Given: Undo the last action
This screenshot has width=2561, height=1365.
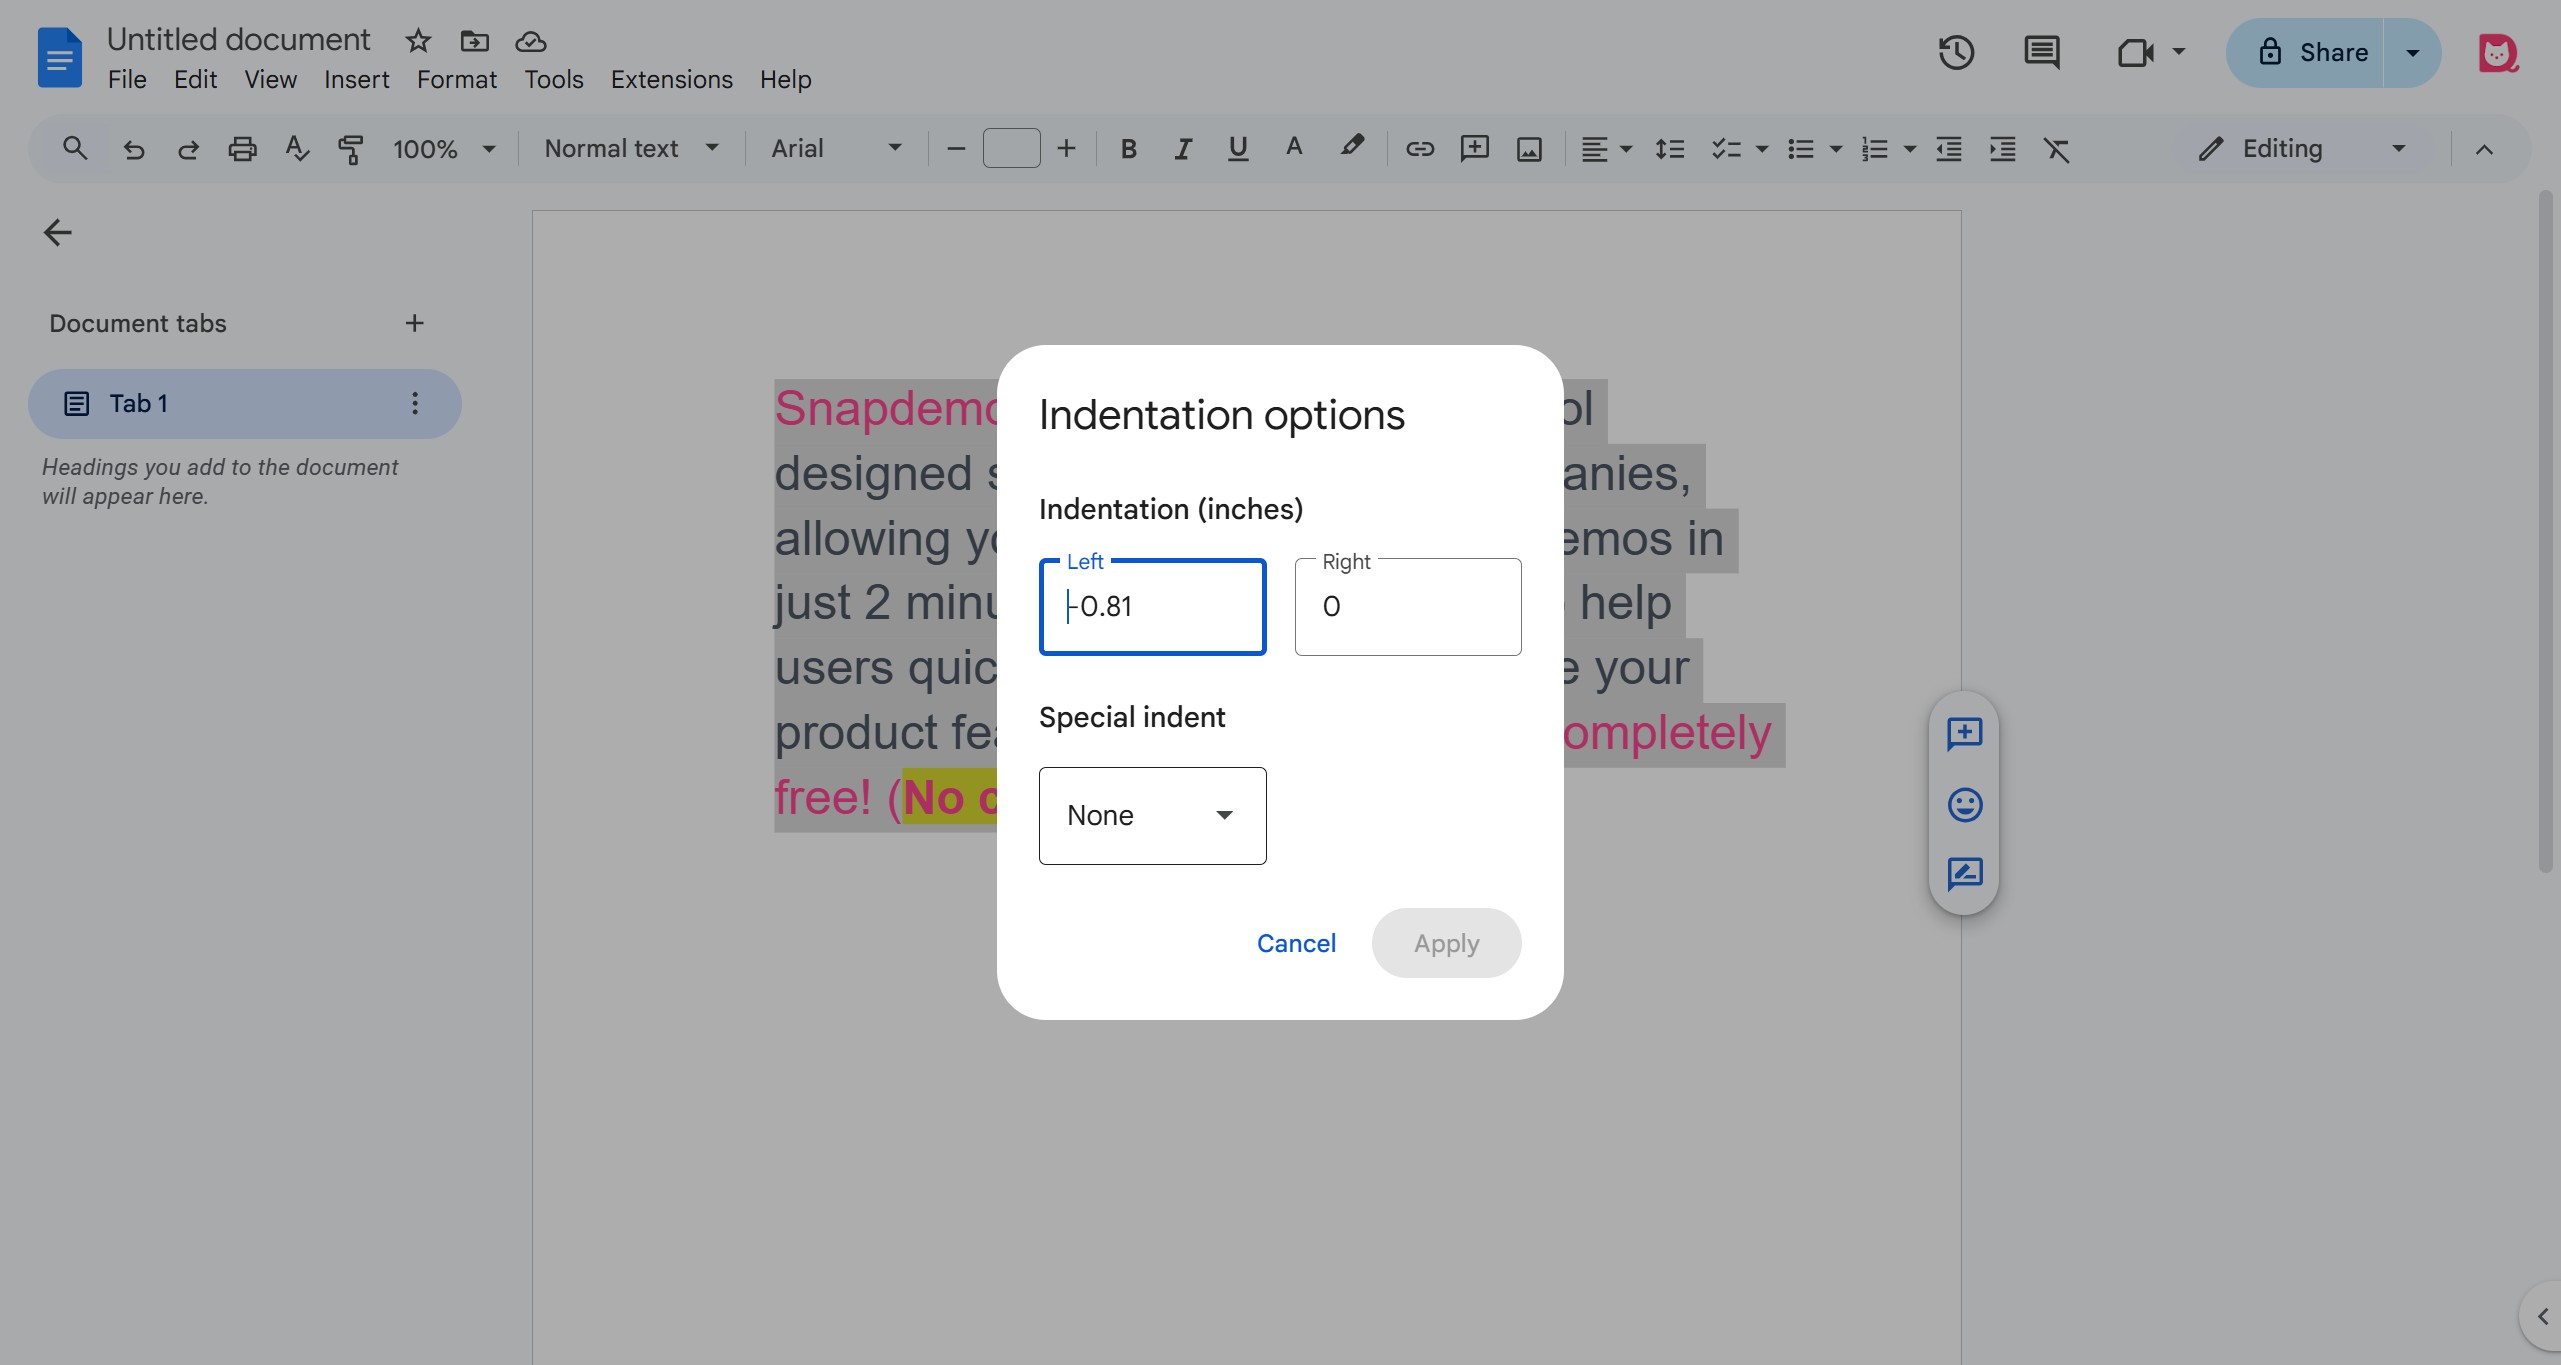Looking at the screenshot, I should (x=133, y=149).
